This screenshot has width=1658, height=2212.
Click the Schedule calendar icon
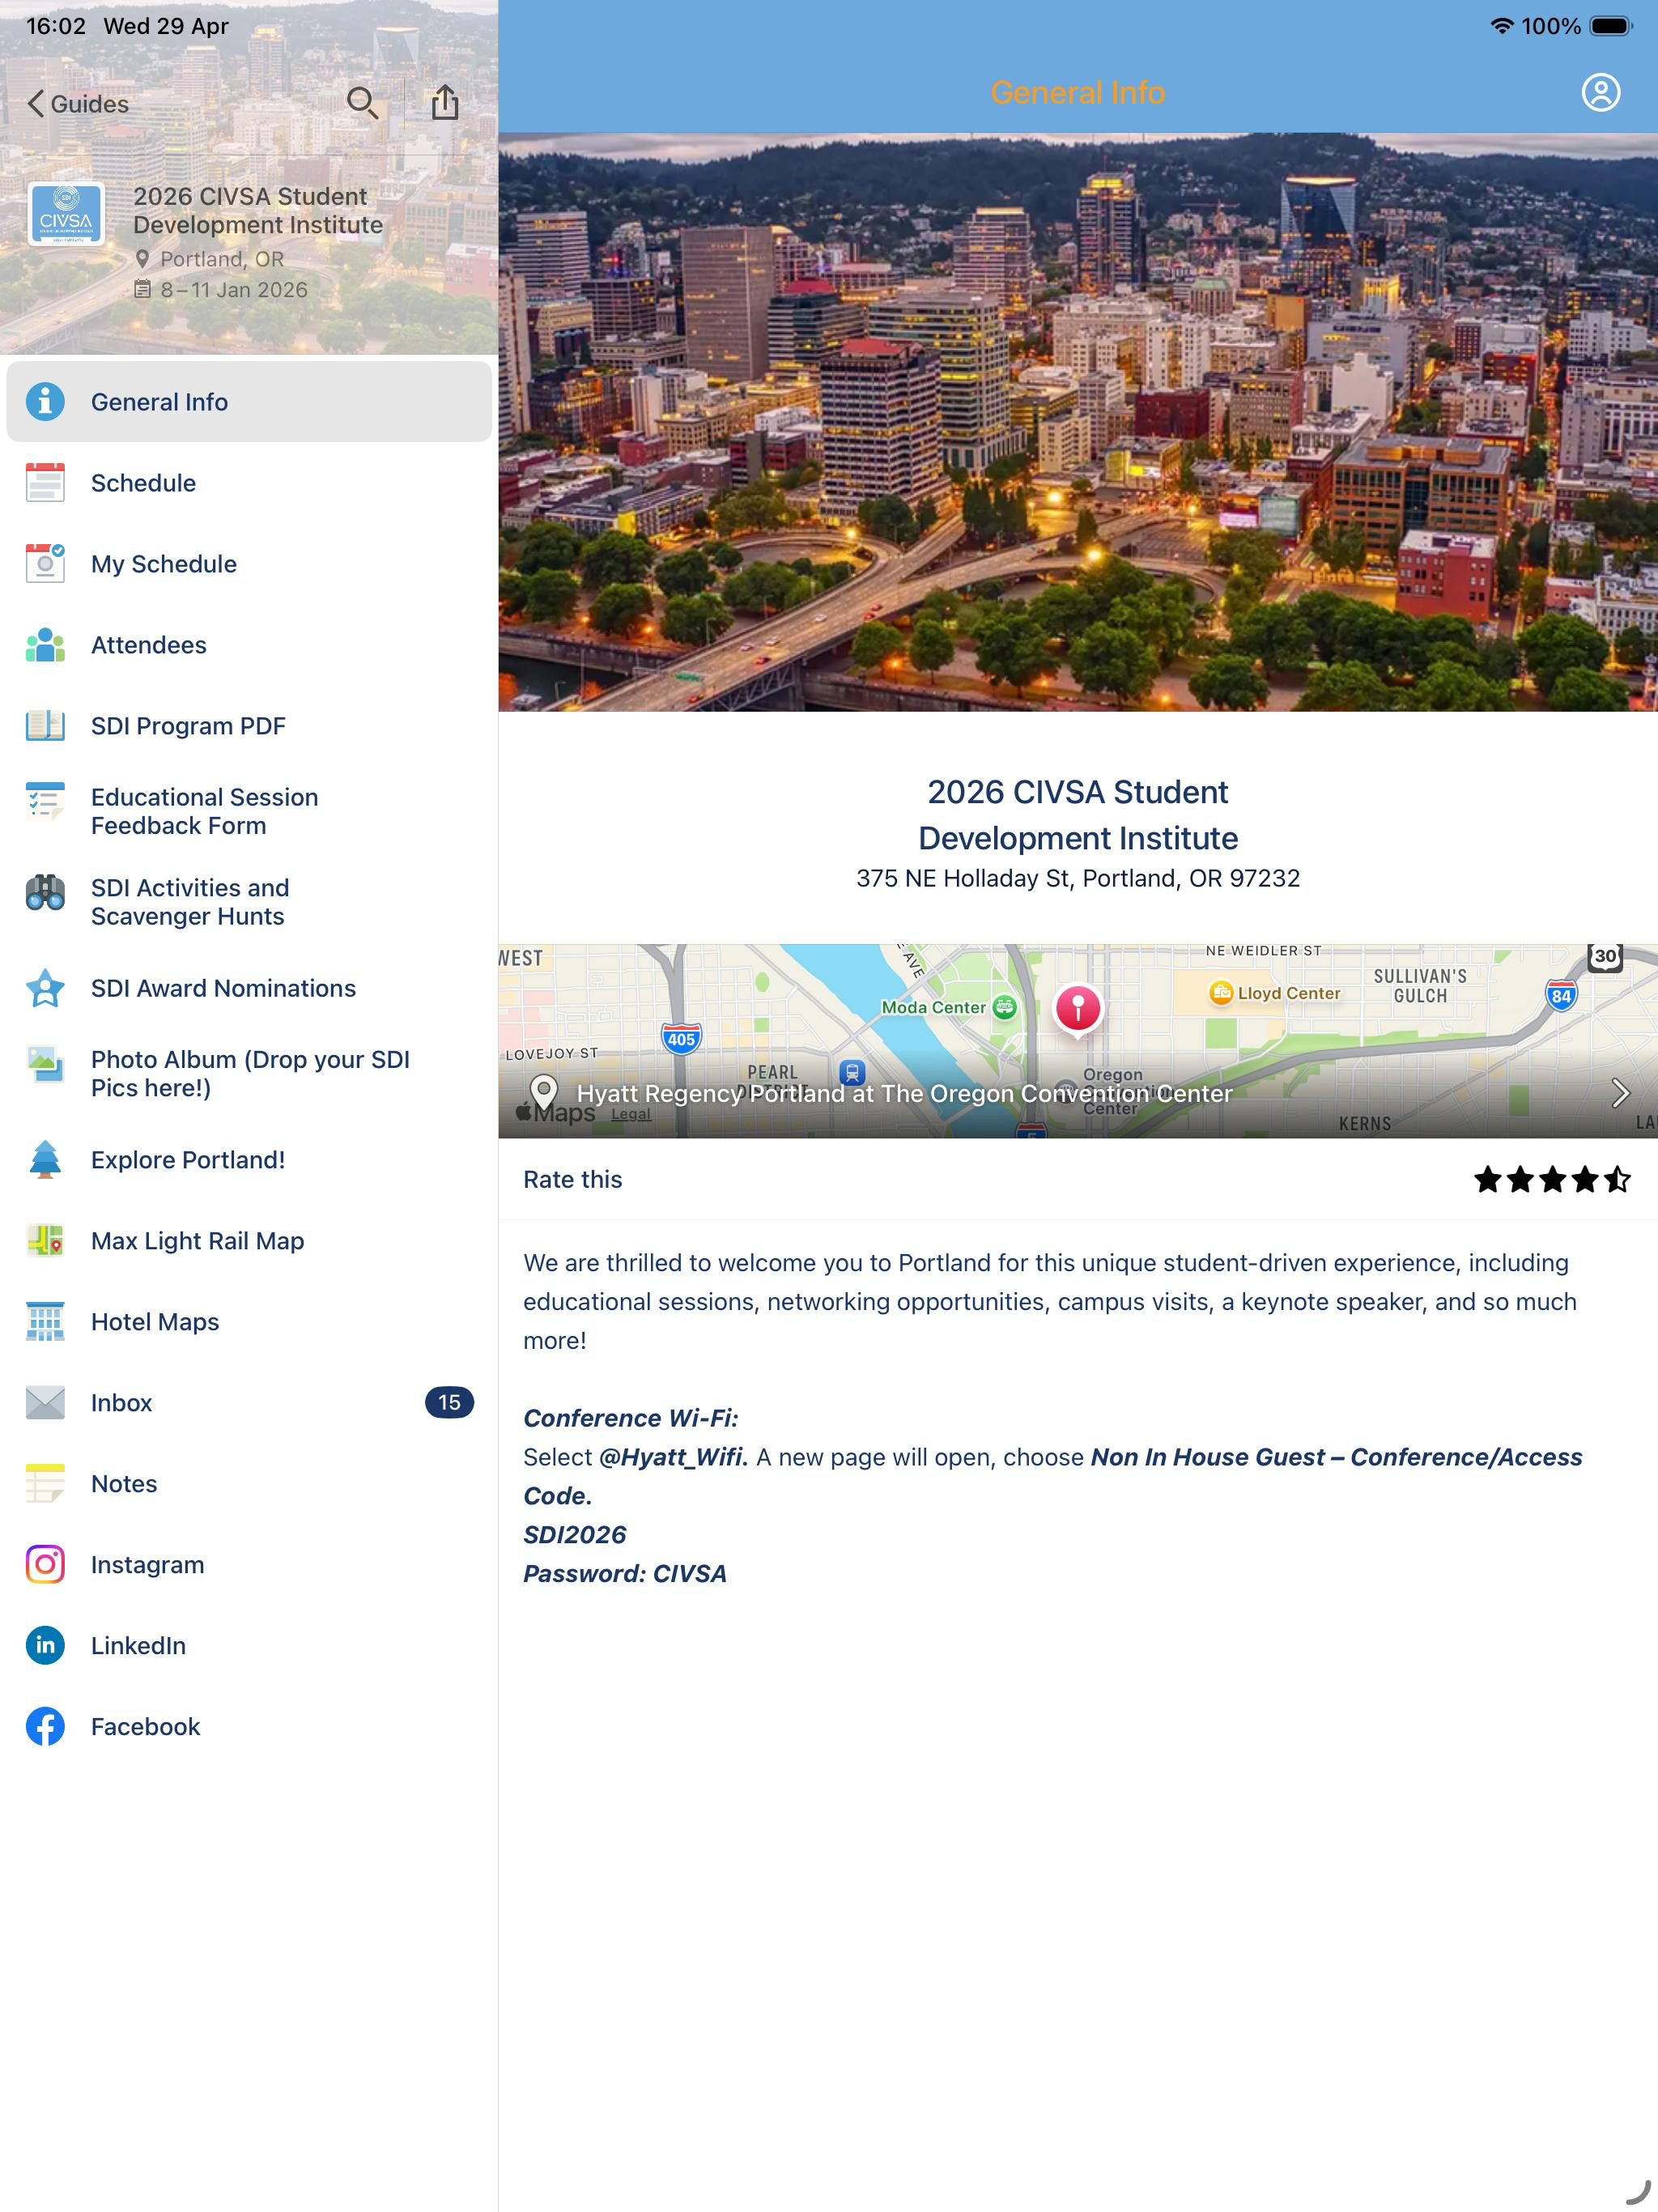[45, 483]
